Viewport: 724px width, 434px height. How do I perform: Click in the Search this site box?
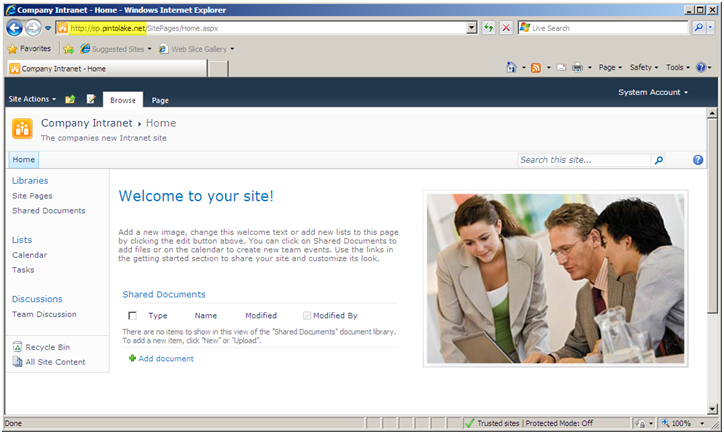(585, 160)
